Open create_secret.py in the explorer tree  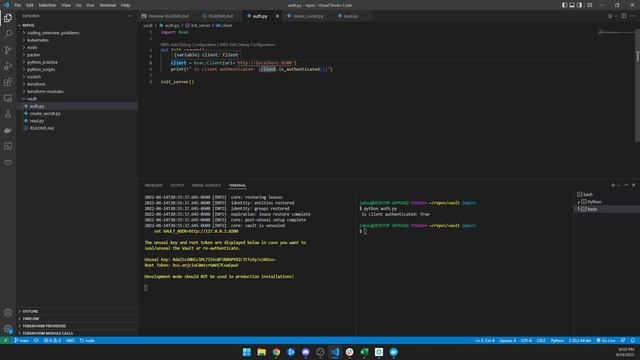(x=45, y=113)
